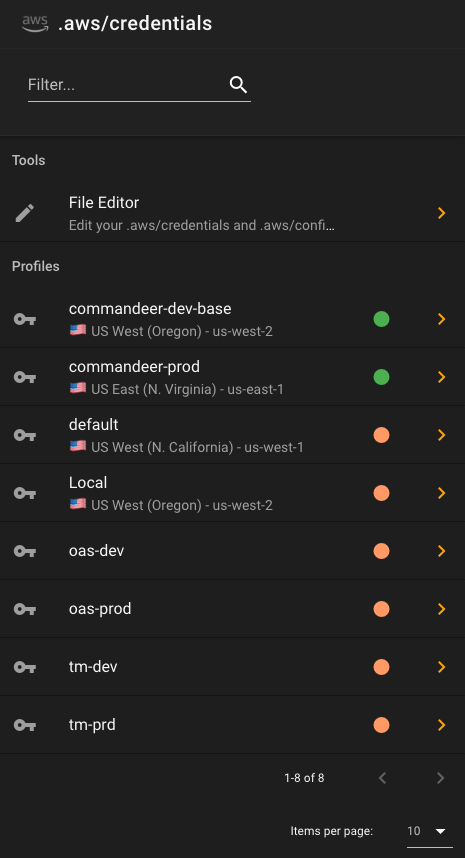Open the Local profile entry

[x=232, y=493]
